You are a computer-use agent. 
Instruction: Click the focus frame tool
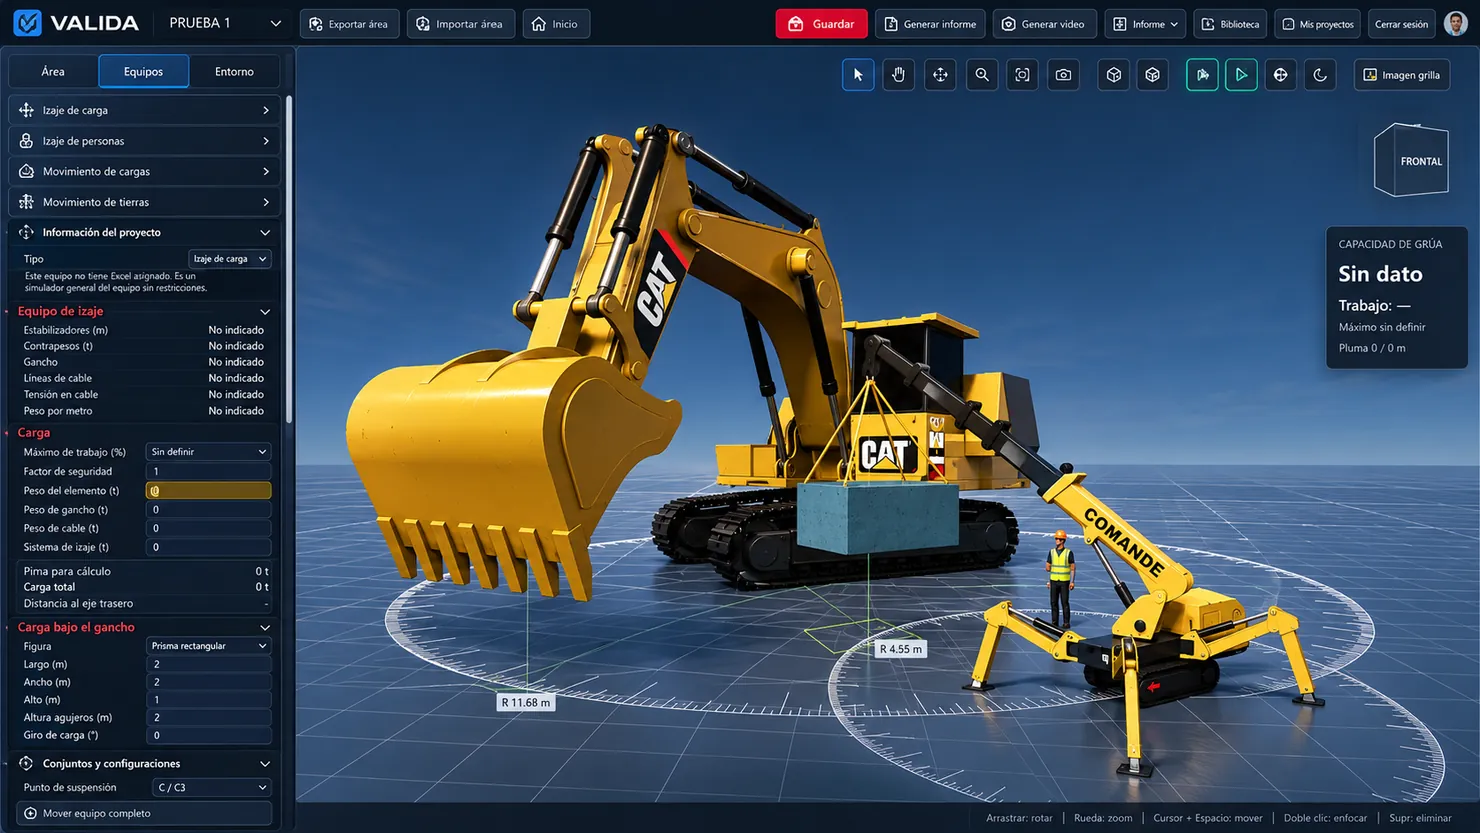coord(1022,75)
